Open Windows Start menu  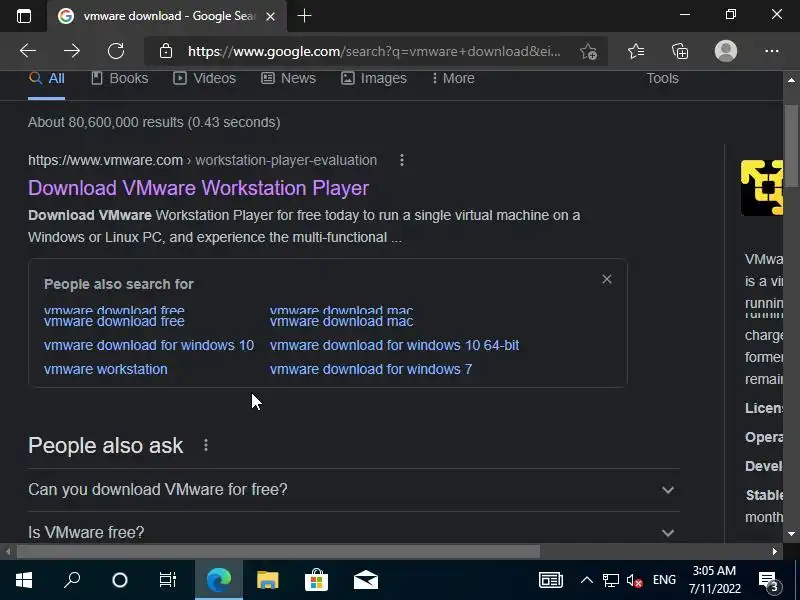coord(23,580)
